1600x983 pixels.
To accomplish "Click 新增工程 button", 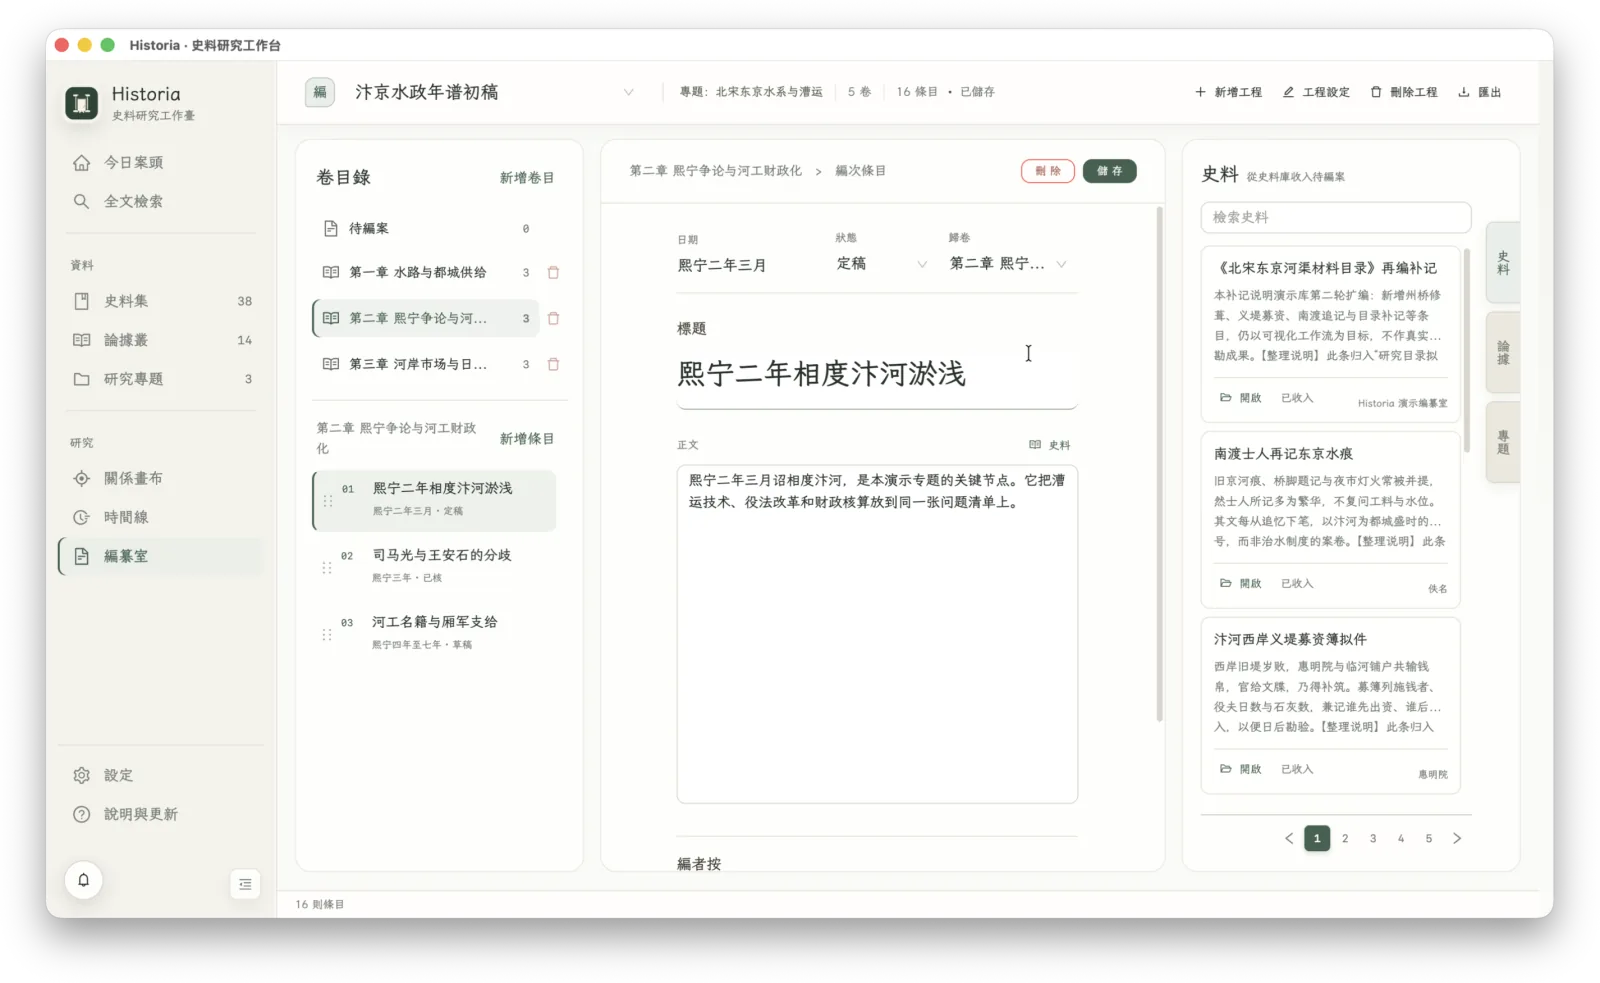I will click(x=1228, y=92).
